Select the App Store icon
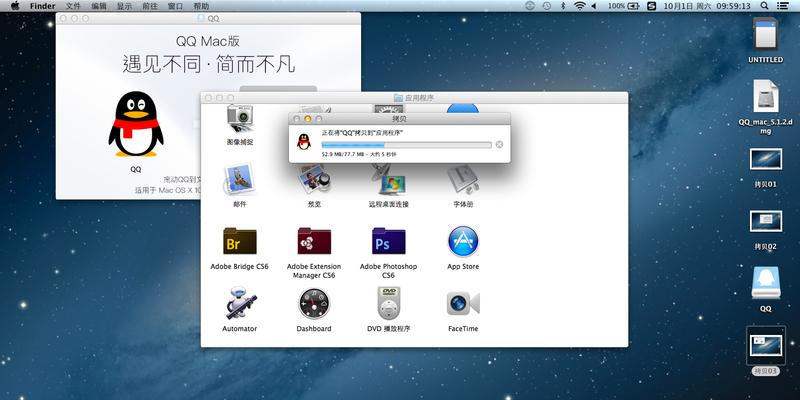Viewport: 800px width, 400px height. [x=463, y=241]
